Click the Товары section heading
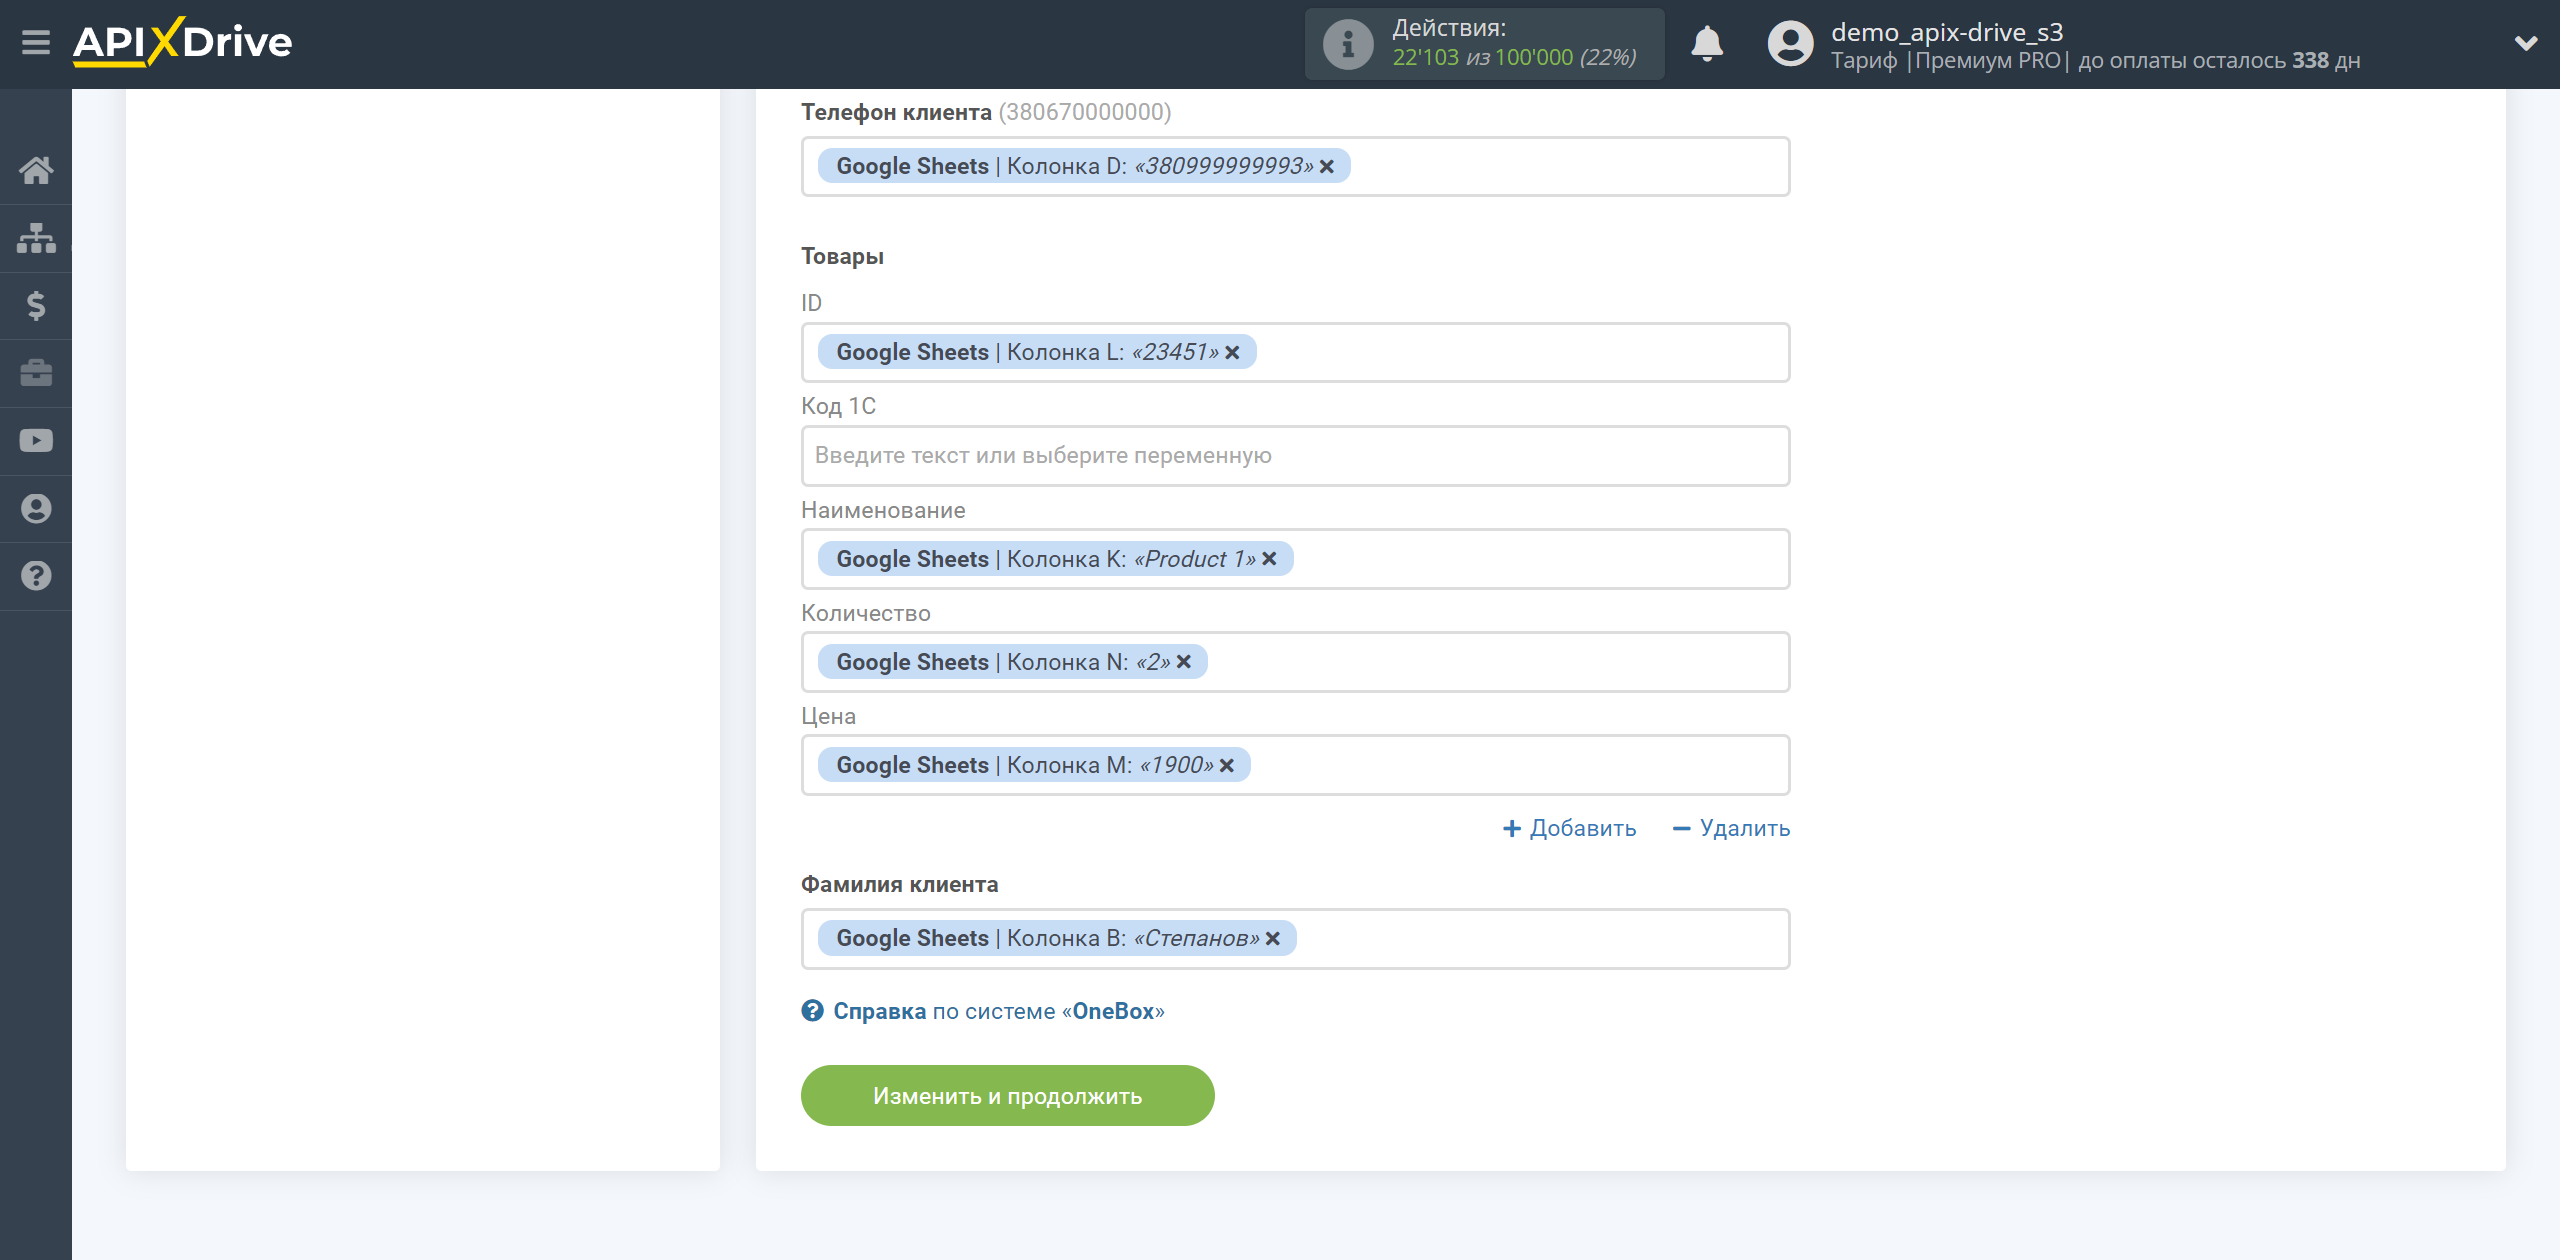 (x=842, y=256)
